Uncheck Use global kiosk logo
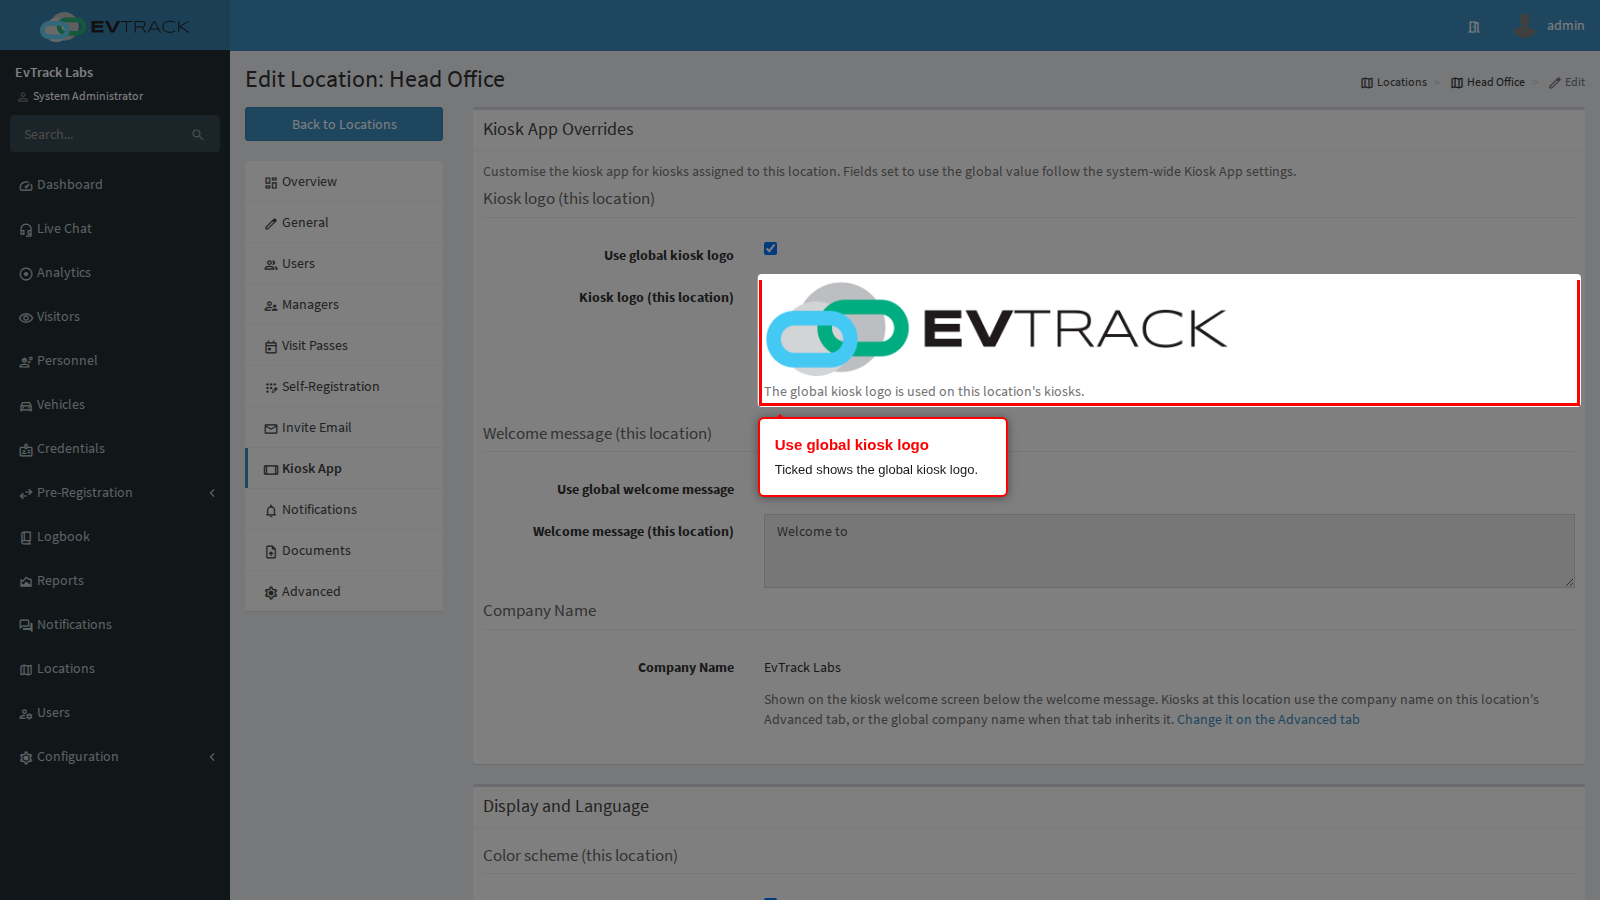Screen dimensions: 1600x900 [x=770, y=249]
